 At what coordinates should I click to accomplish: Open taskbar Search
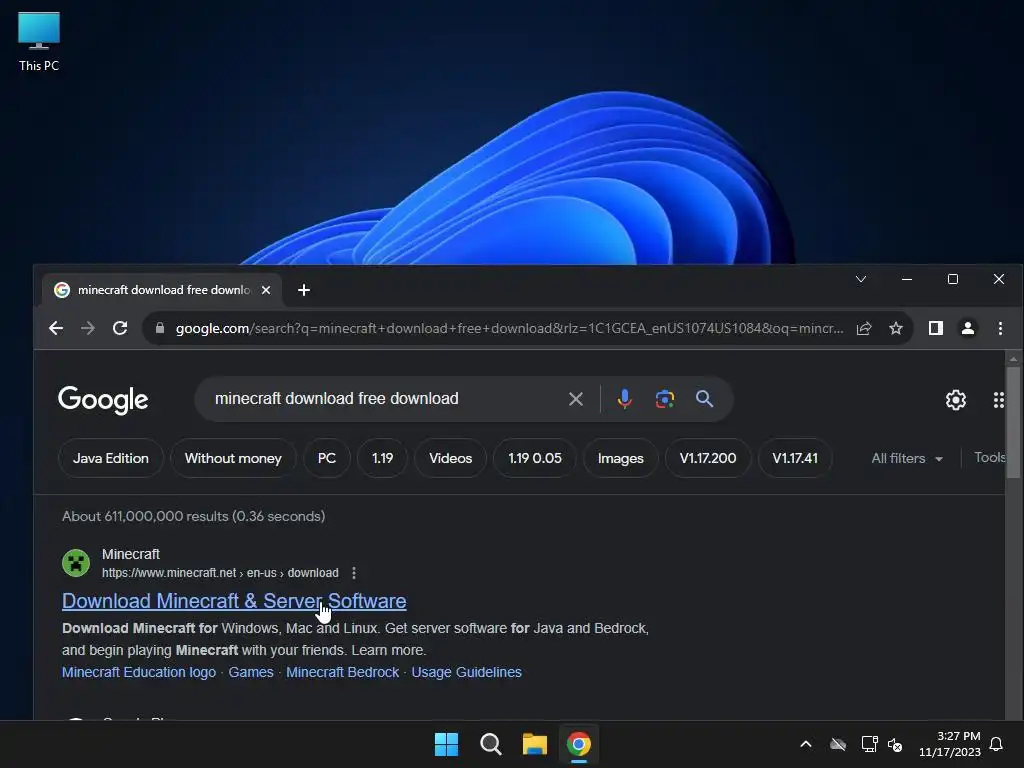click(490, 744)
